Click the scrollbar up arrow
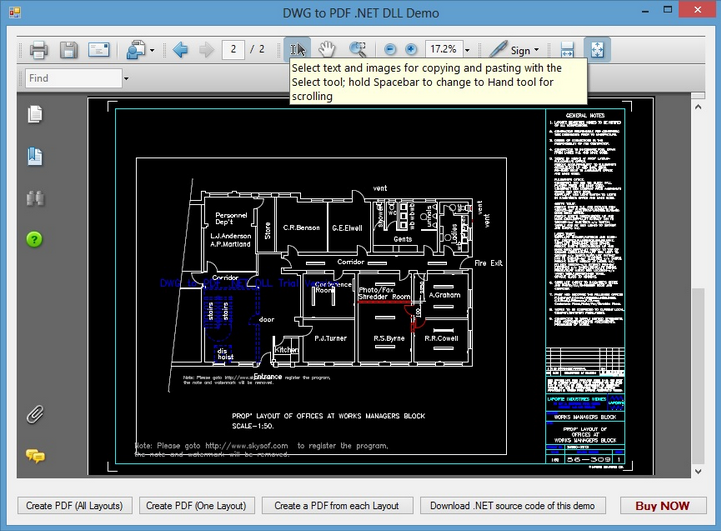The height and width of the screenshot is (531, 721). 698,107
